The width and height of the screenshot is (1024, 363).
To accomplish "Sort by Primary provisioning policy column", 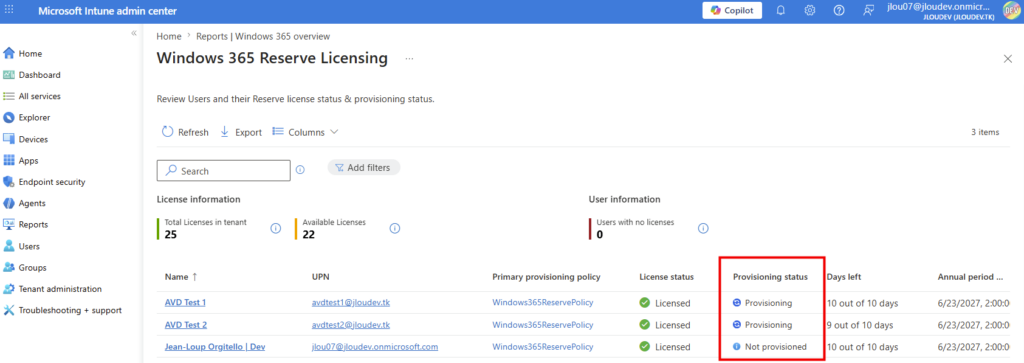I will [x=546, y=277].
